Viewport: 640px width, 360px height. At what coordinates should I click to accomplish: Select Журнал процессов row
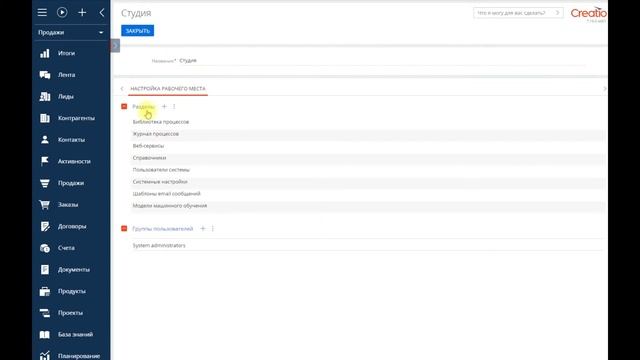pyautogui.click(x=367, y=134)
